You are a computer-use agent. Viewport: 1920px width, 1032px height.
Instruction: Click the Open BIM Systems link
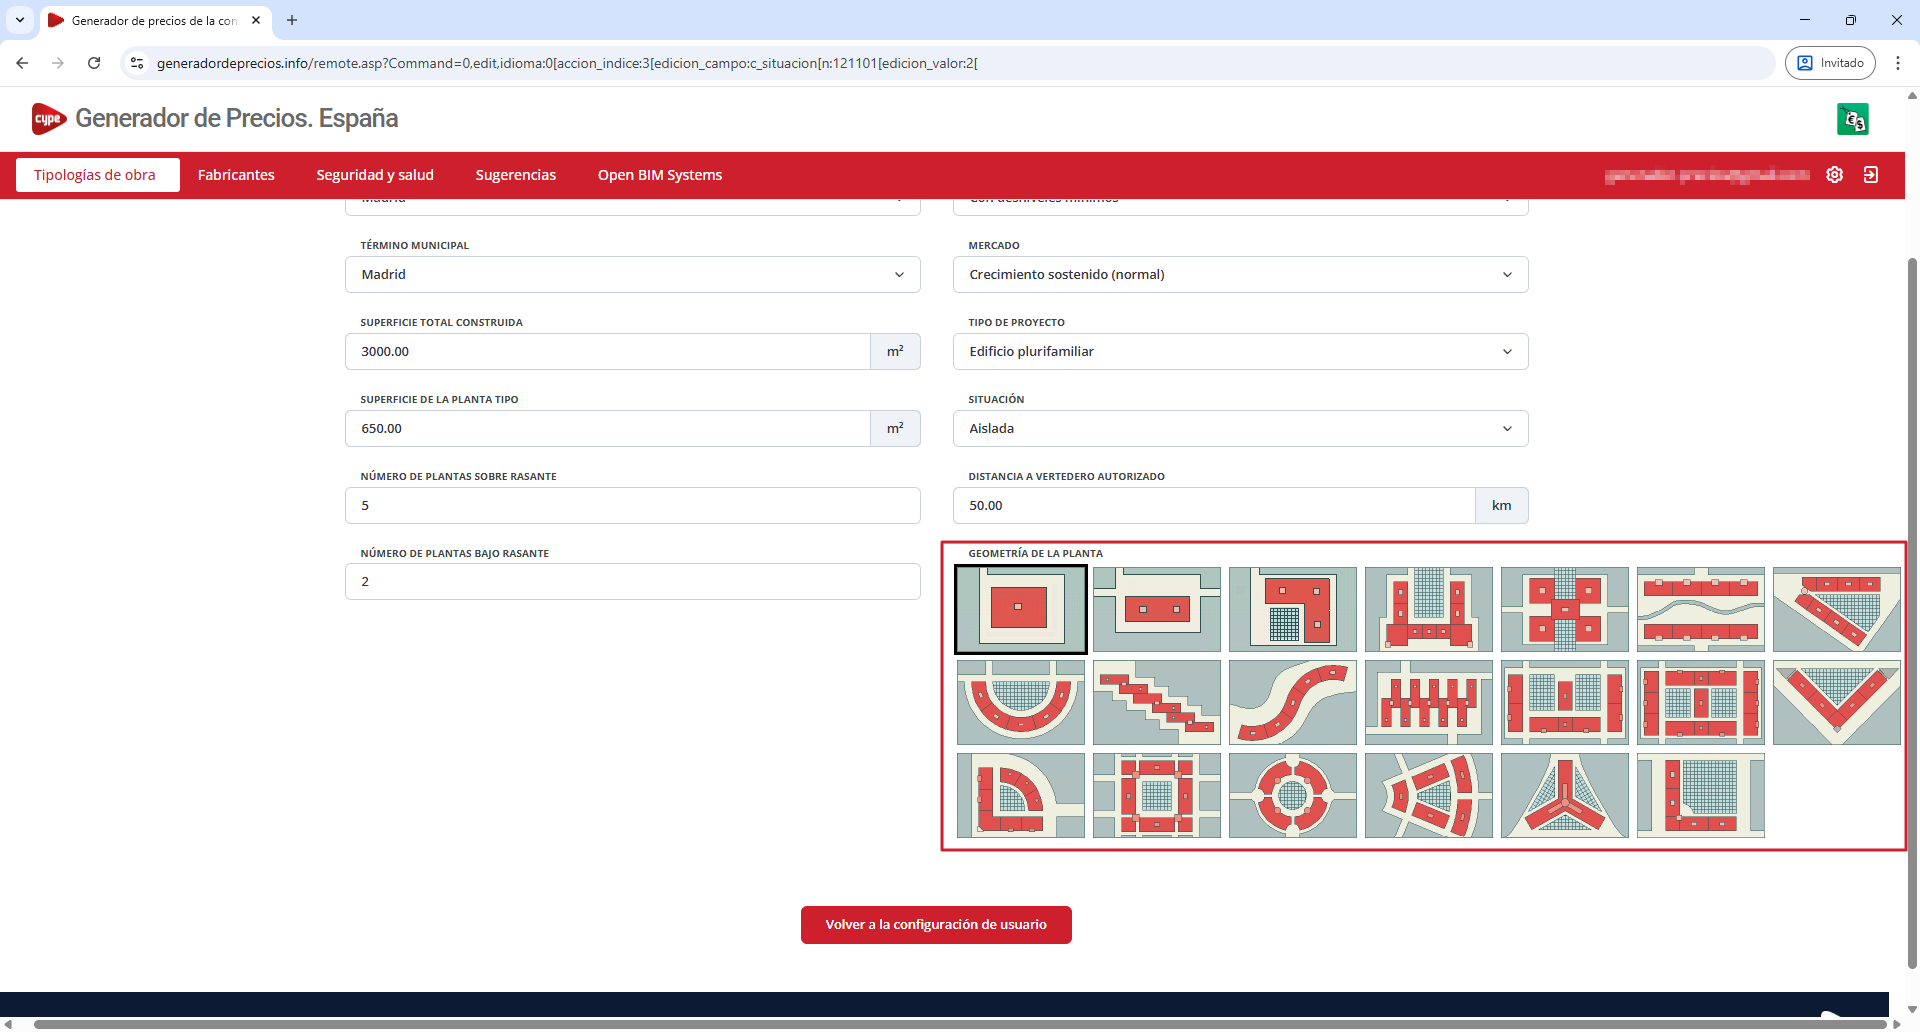(660, 175)
